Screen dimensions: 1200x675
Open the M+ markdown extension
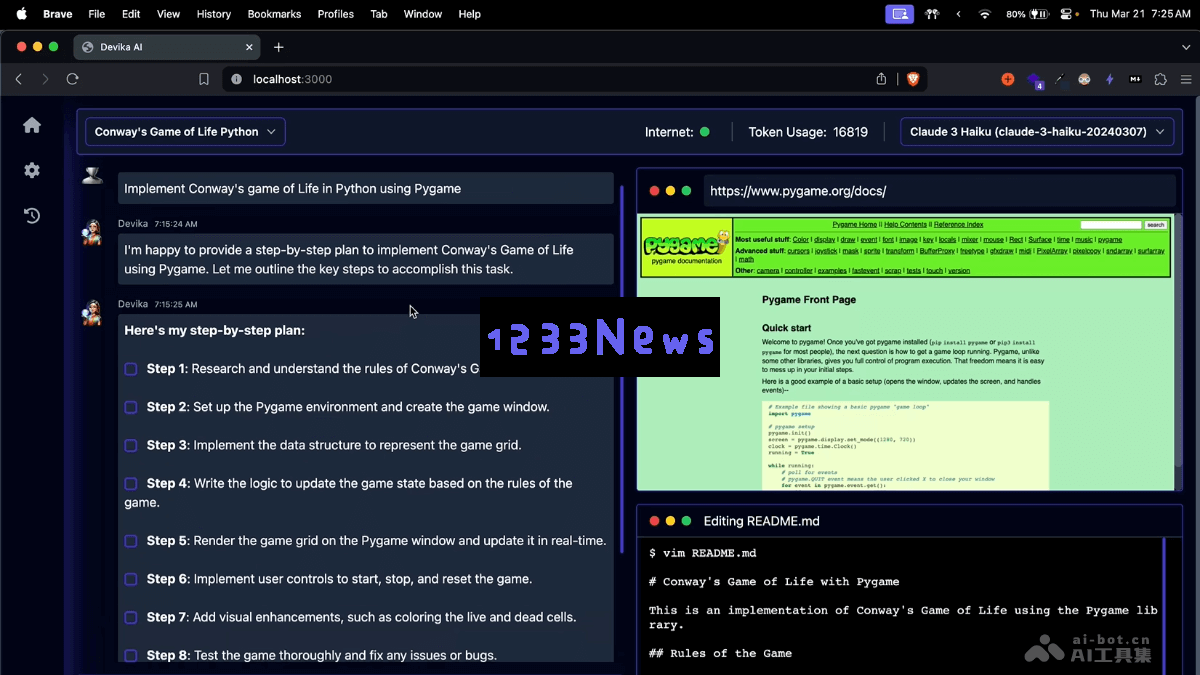tap(1135, 79)
